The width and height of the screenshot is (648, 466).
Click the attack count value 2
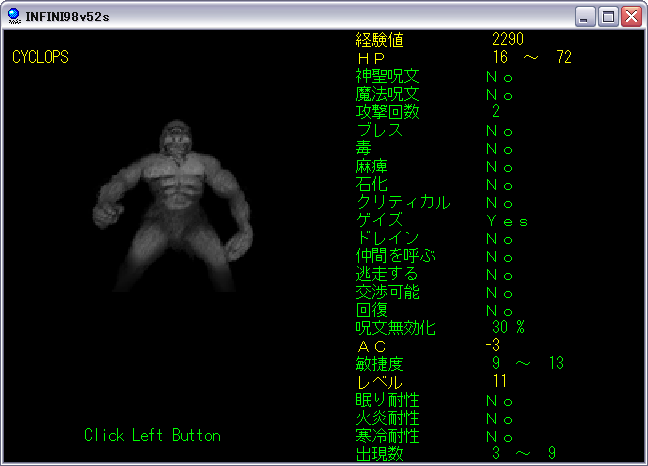point(496,111)
